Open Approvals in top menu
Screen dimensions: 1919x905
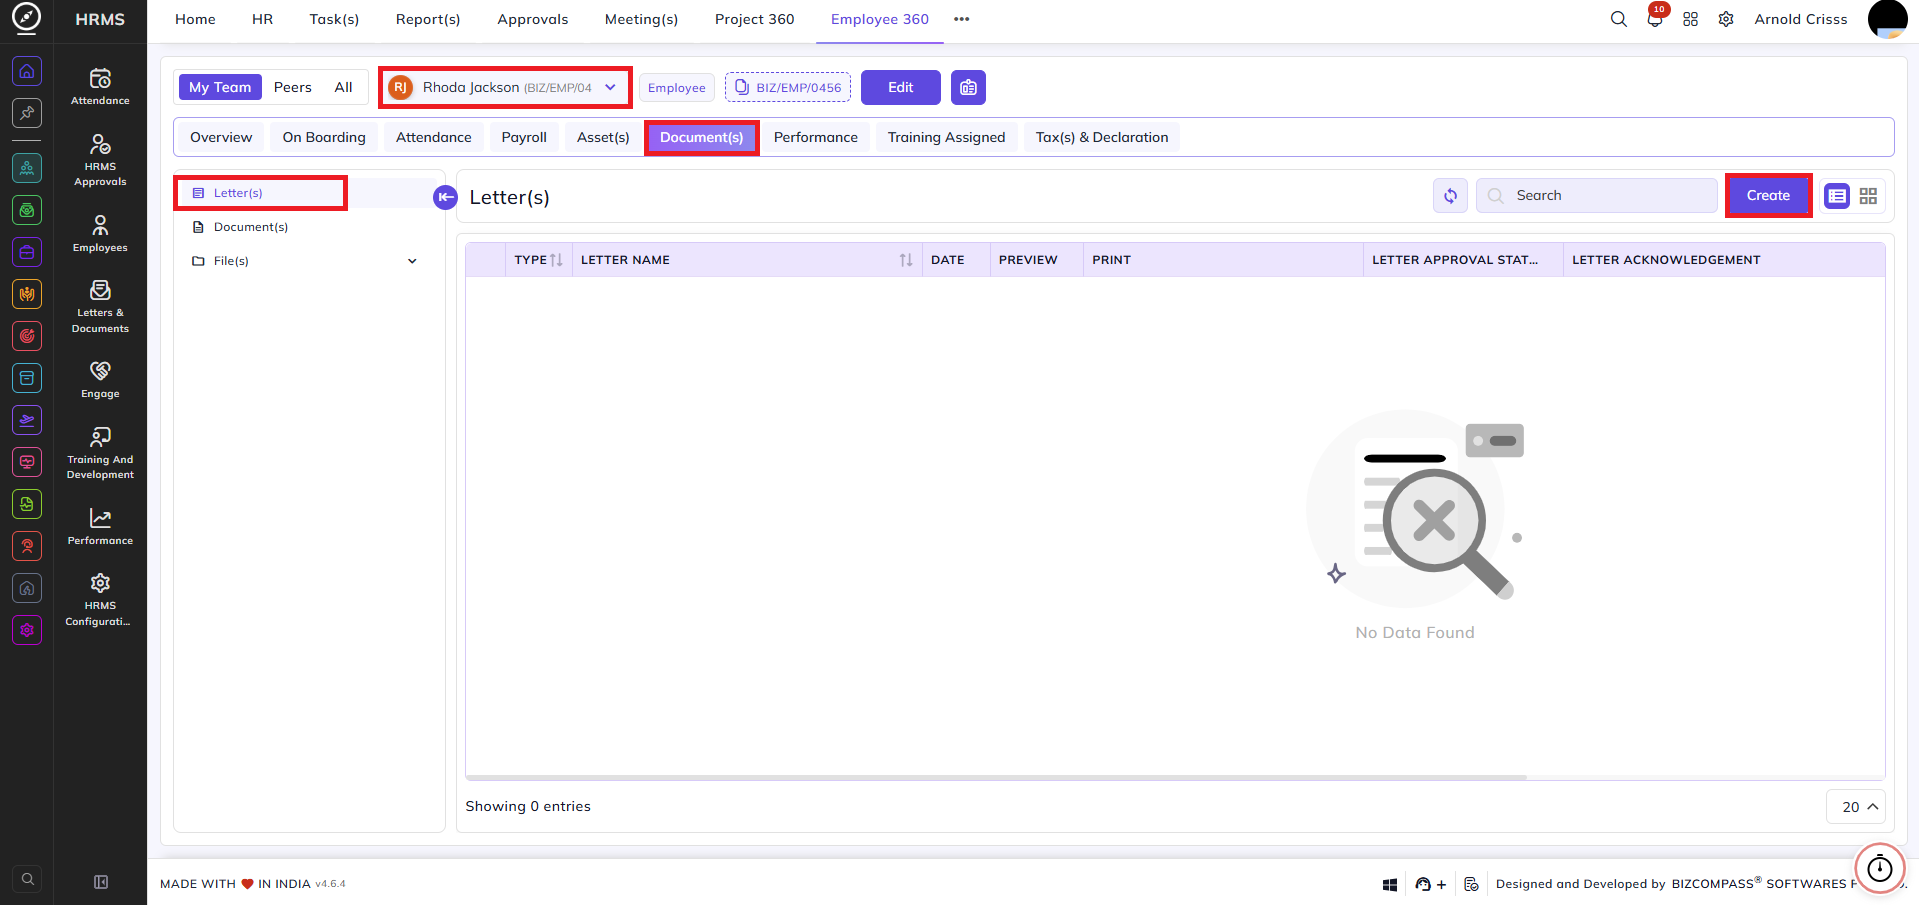533,19
